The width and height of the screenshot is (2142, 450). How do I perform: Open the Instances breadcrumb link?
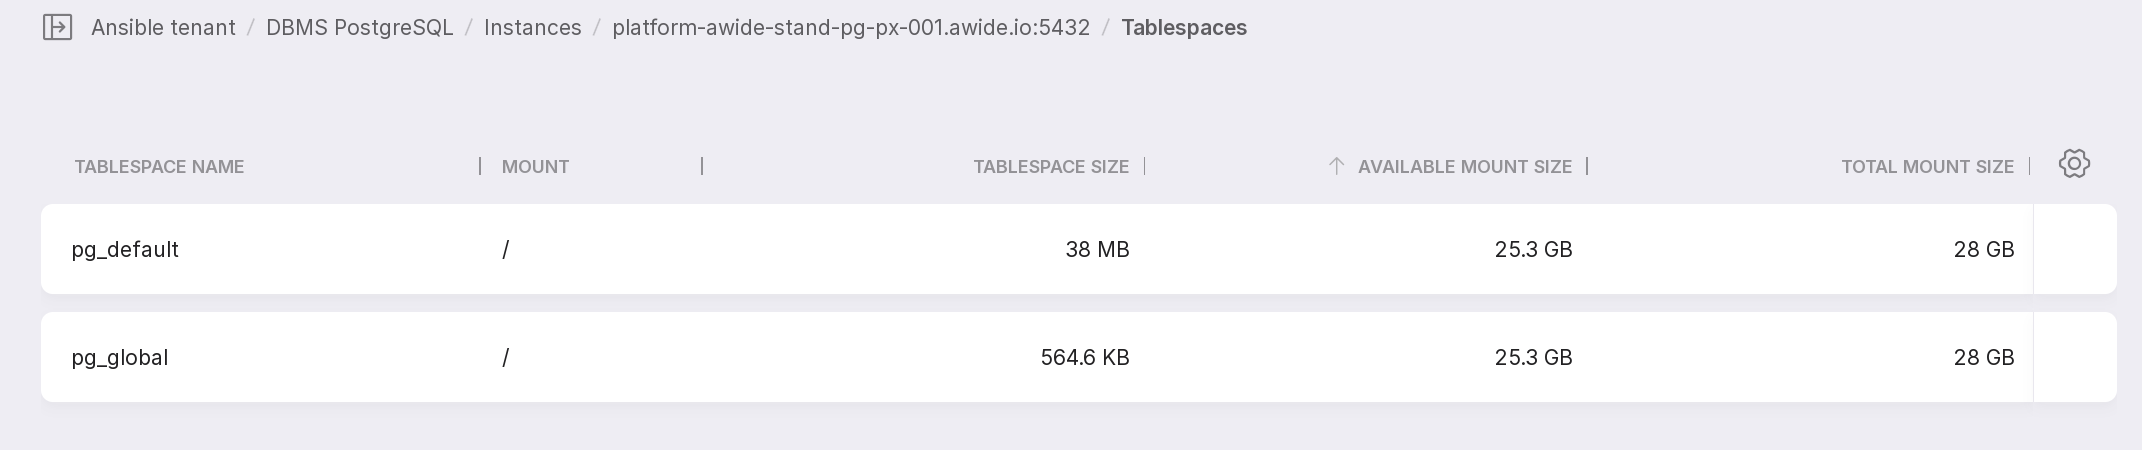pos(532,28)
